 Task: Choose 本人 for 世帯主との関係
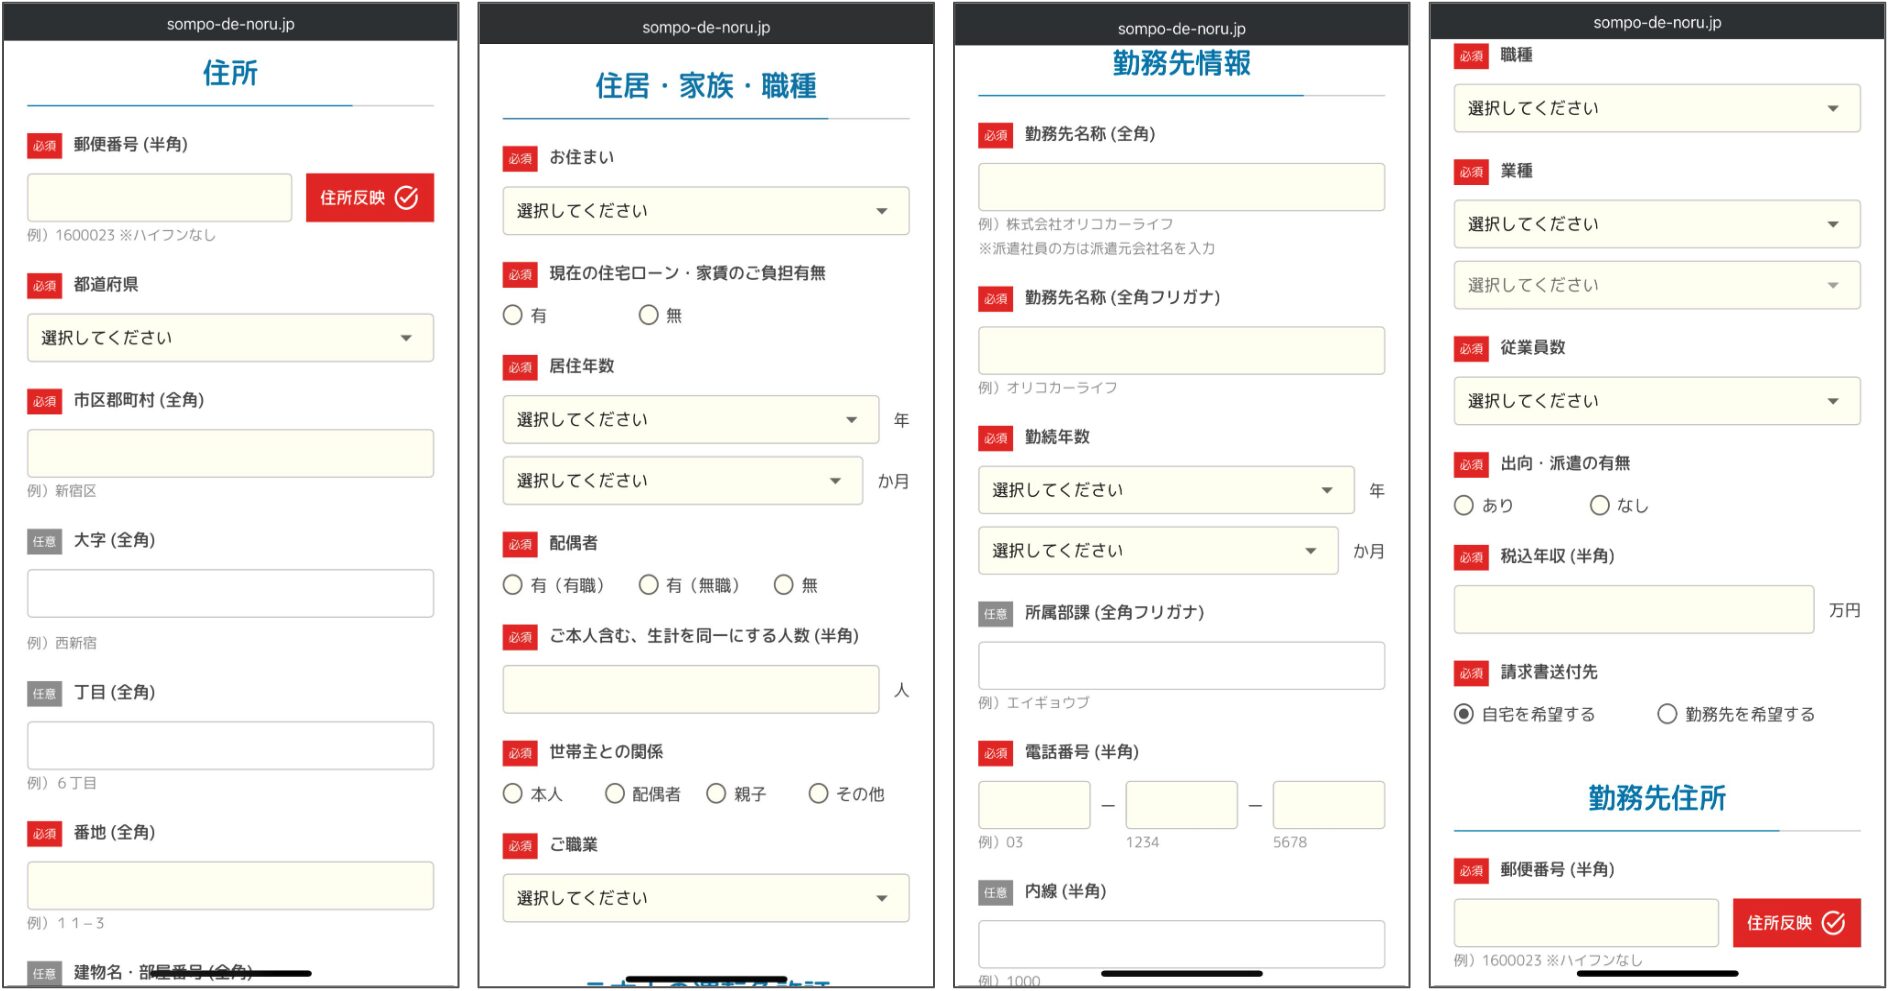513,794
